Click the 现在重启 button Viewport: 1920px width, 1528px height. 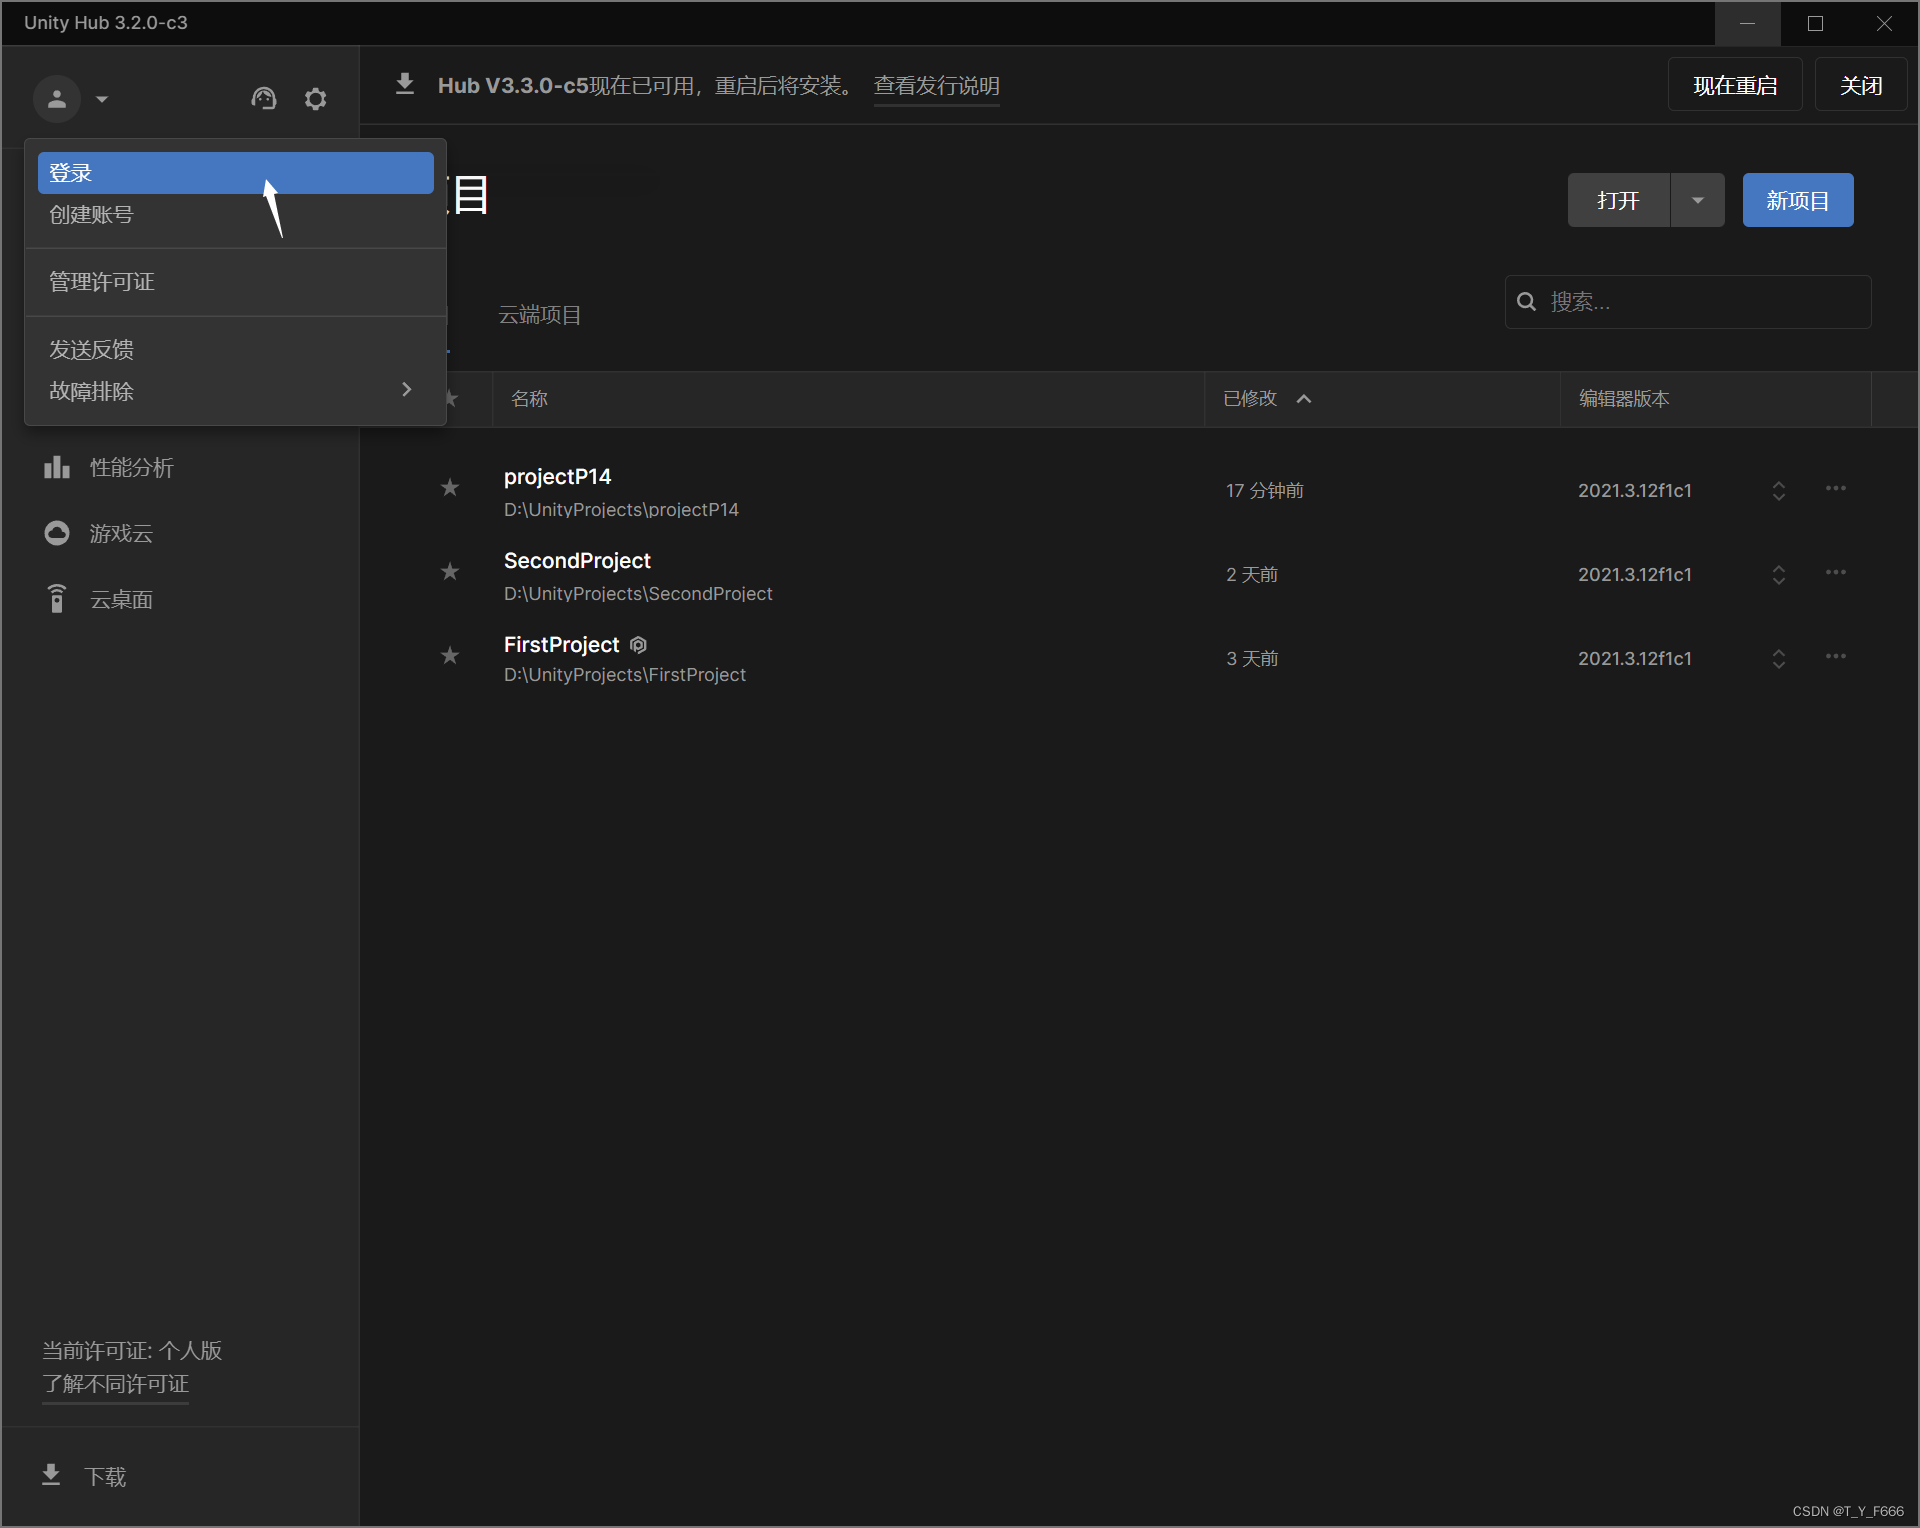pos(1735,85)
